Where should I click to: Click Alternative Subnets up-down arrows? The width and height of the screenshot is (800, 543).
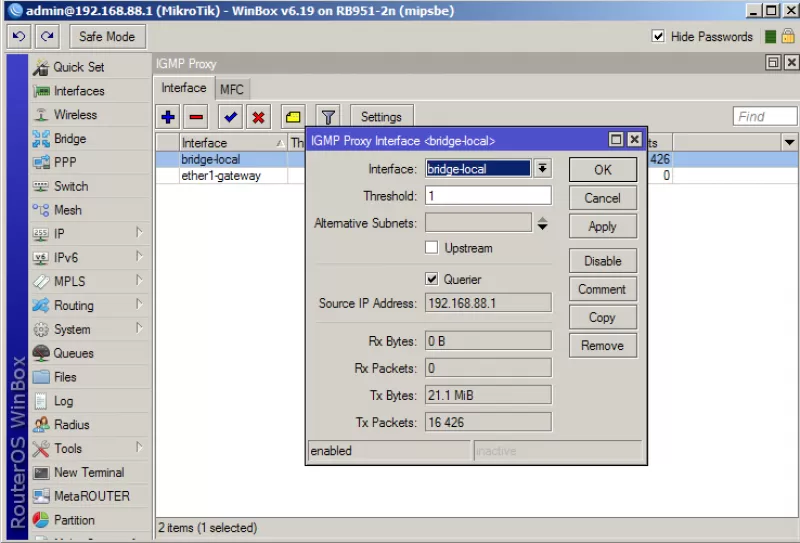click(x=542, y=223)
